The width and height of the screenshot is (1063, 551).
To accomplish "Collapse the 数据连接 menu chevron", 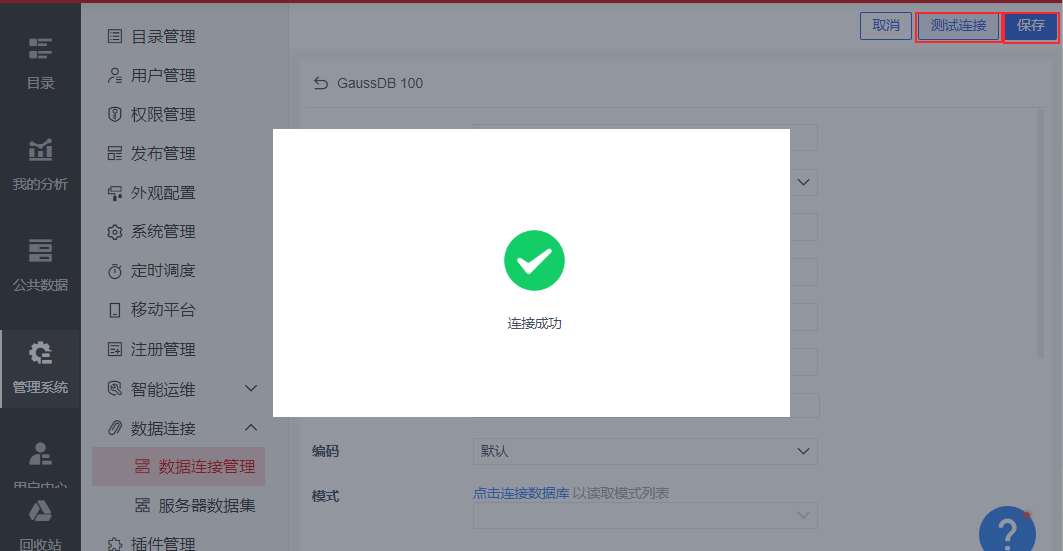I will pyautogui.click(x=251, y=428).
